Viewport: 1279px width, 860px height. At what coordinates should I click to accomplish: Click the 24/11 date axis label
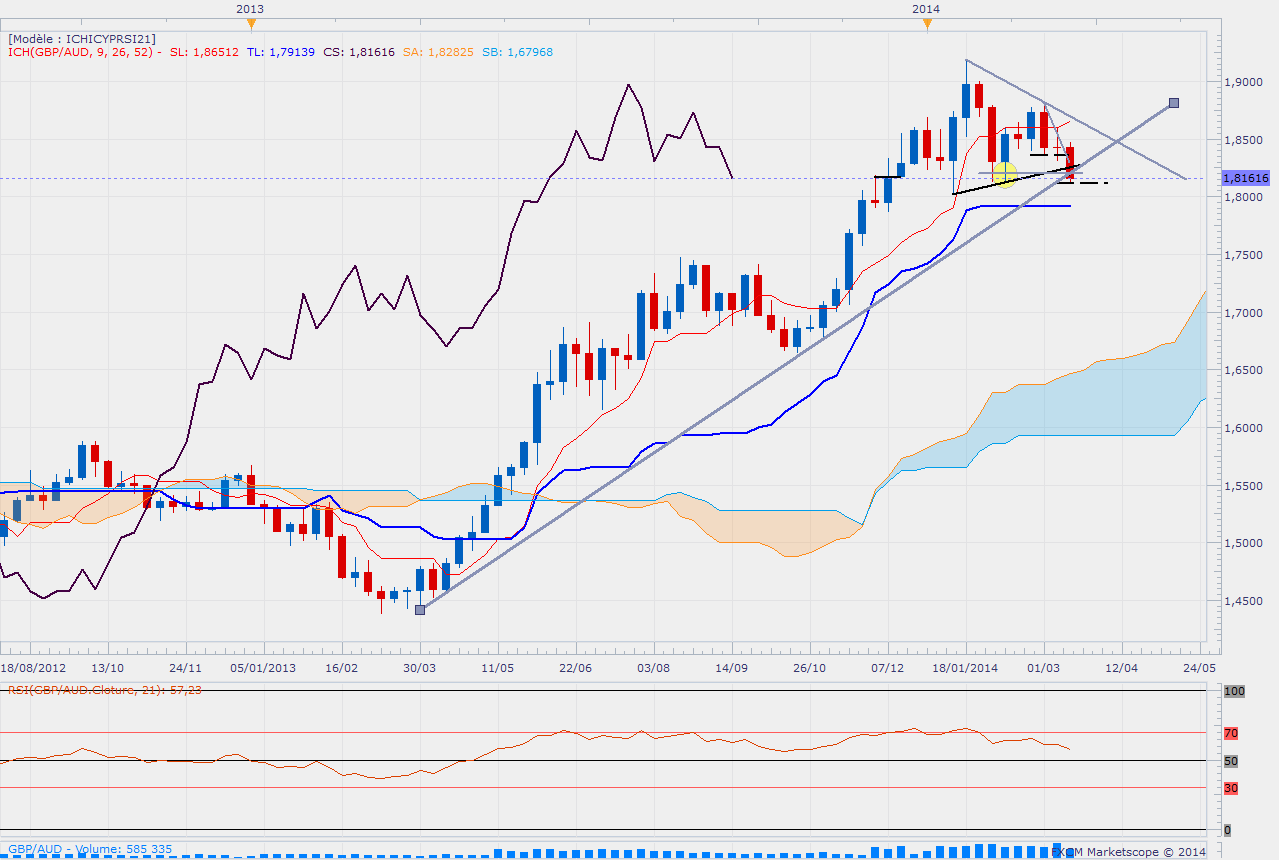pyautogui.click(x=186, y=666)
